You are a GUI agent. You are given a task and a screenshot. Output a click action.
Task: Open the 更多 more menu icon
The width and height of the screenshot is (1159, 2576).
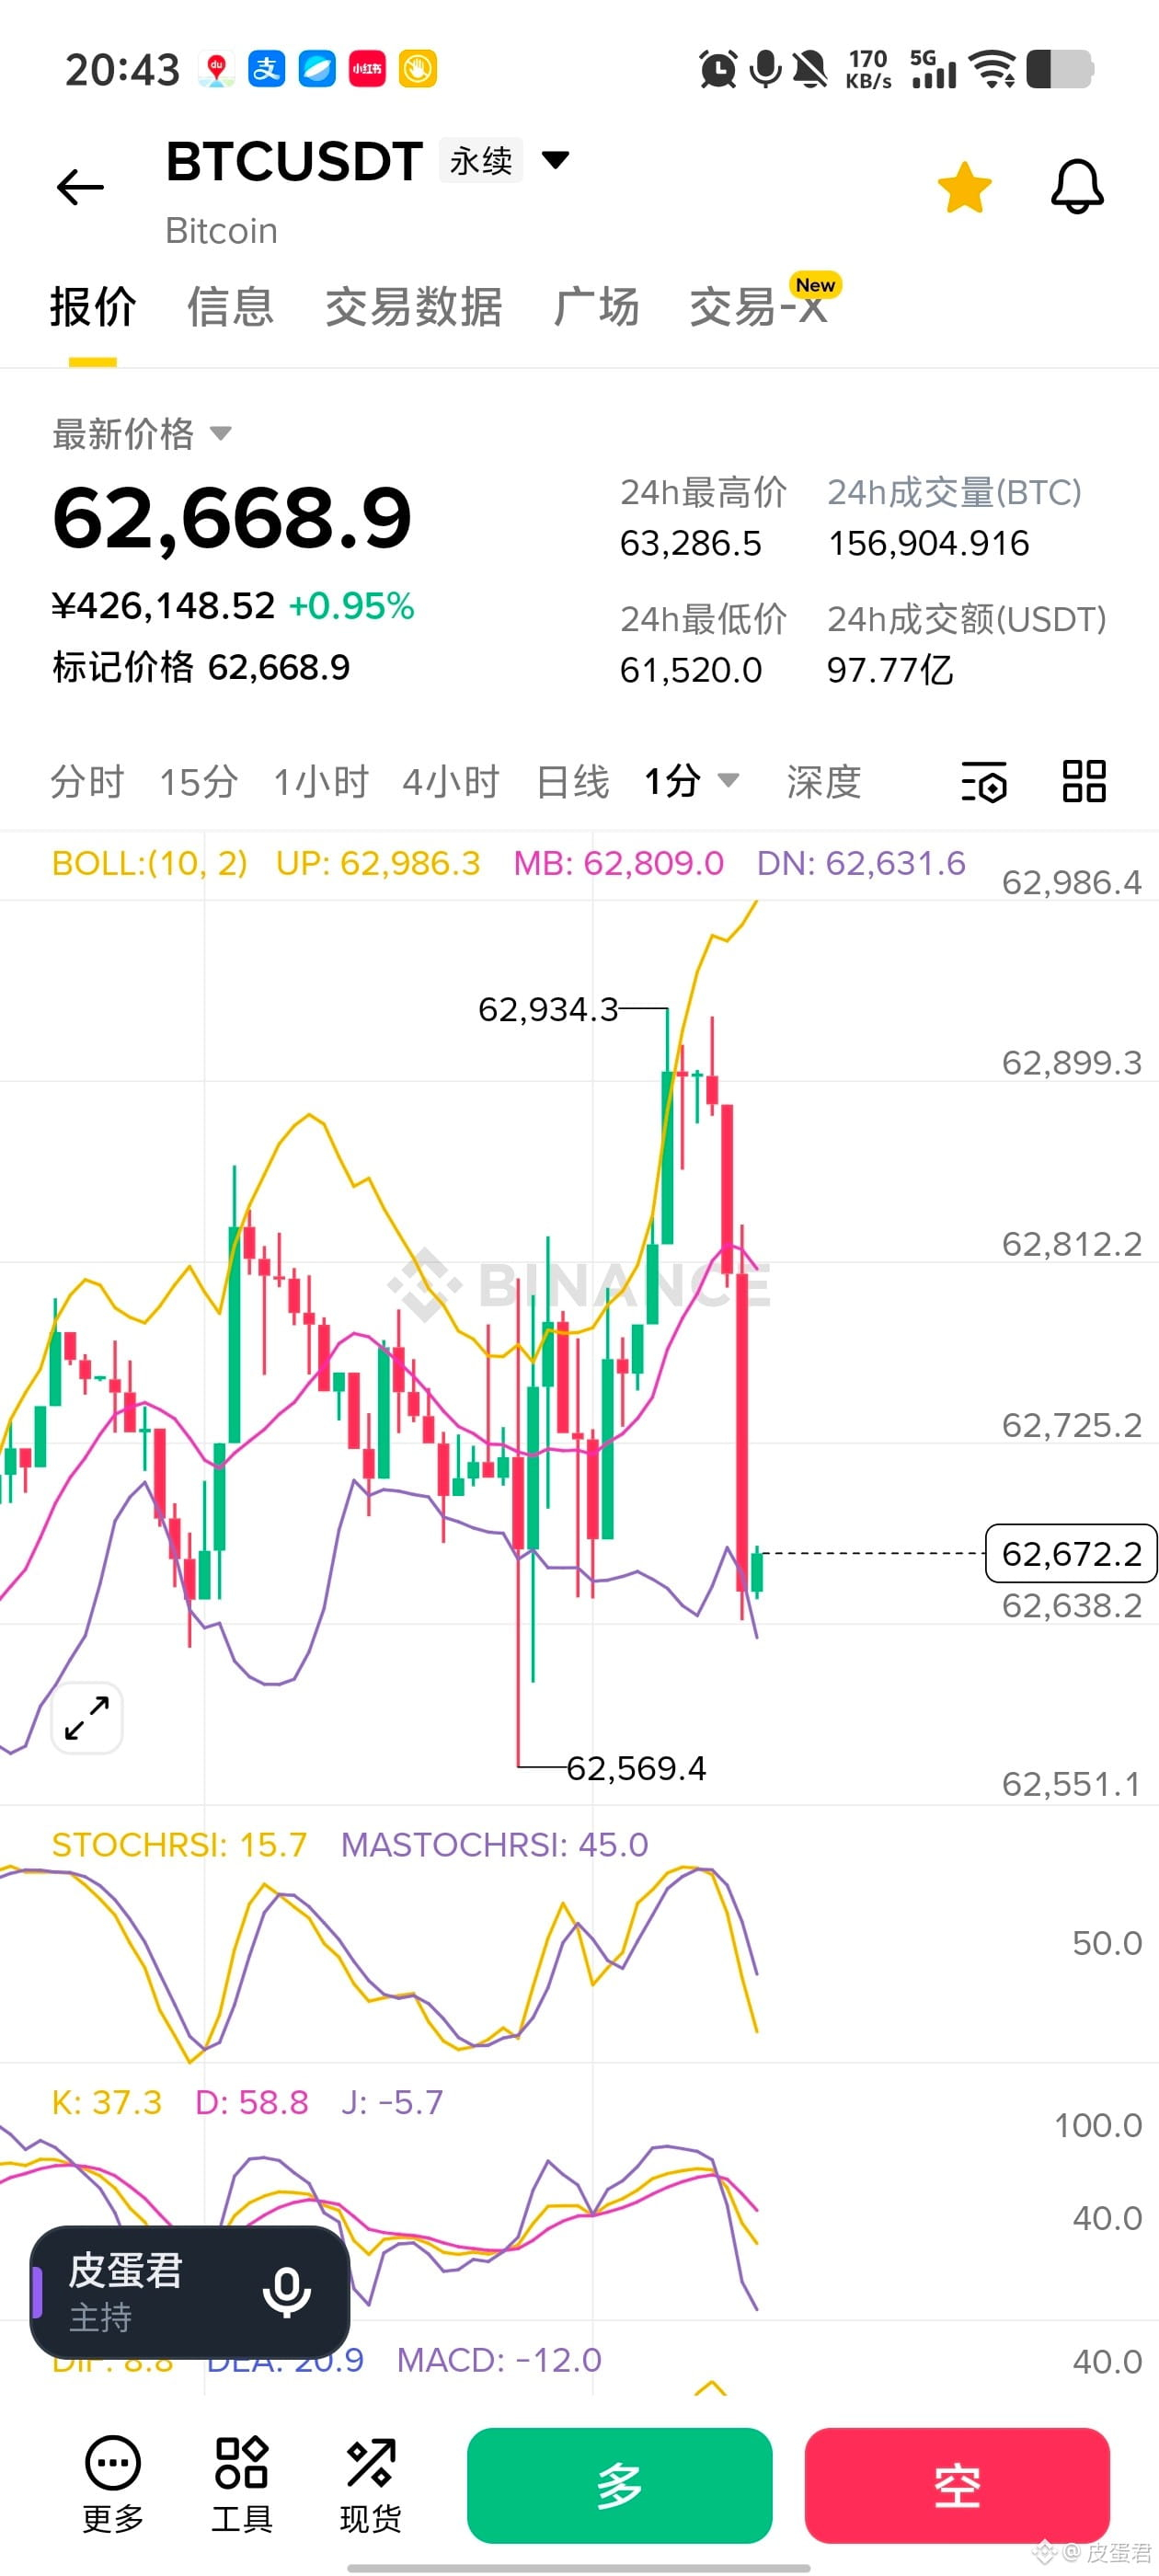[x=113, y=2484]
